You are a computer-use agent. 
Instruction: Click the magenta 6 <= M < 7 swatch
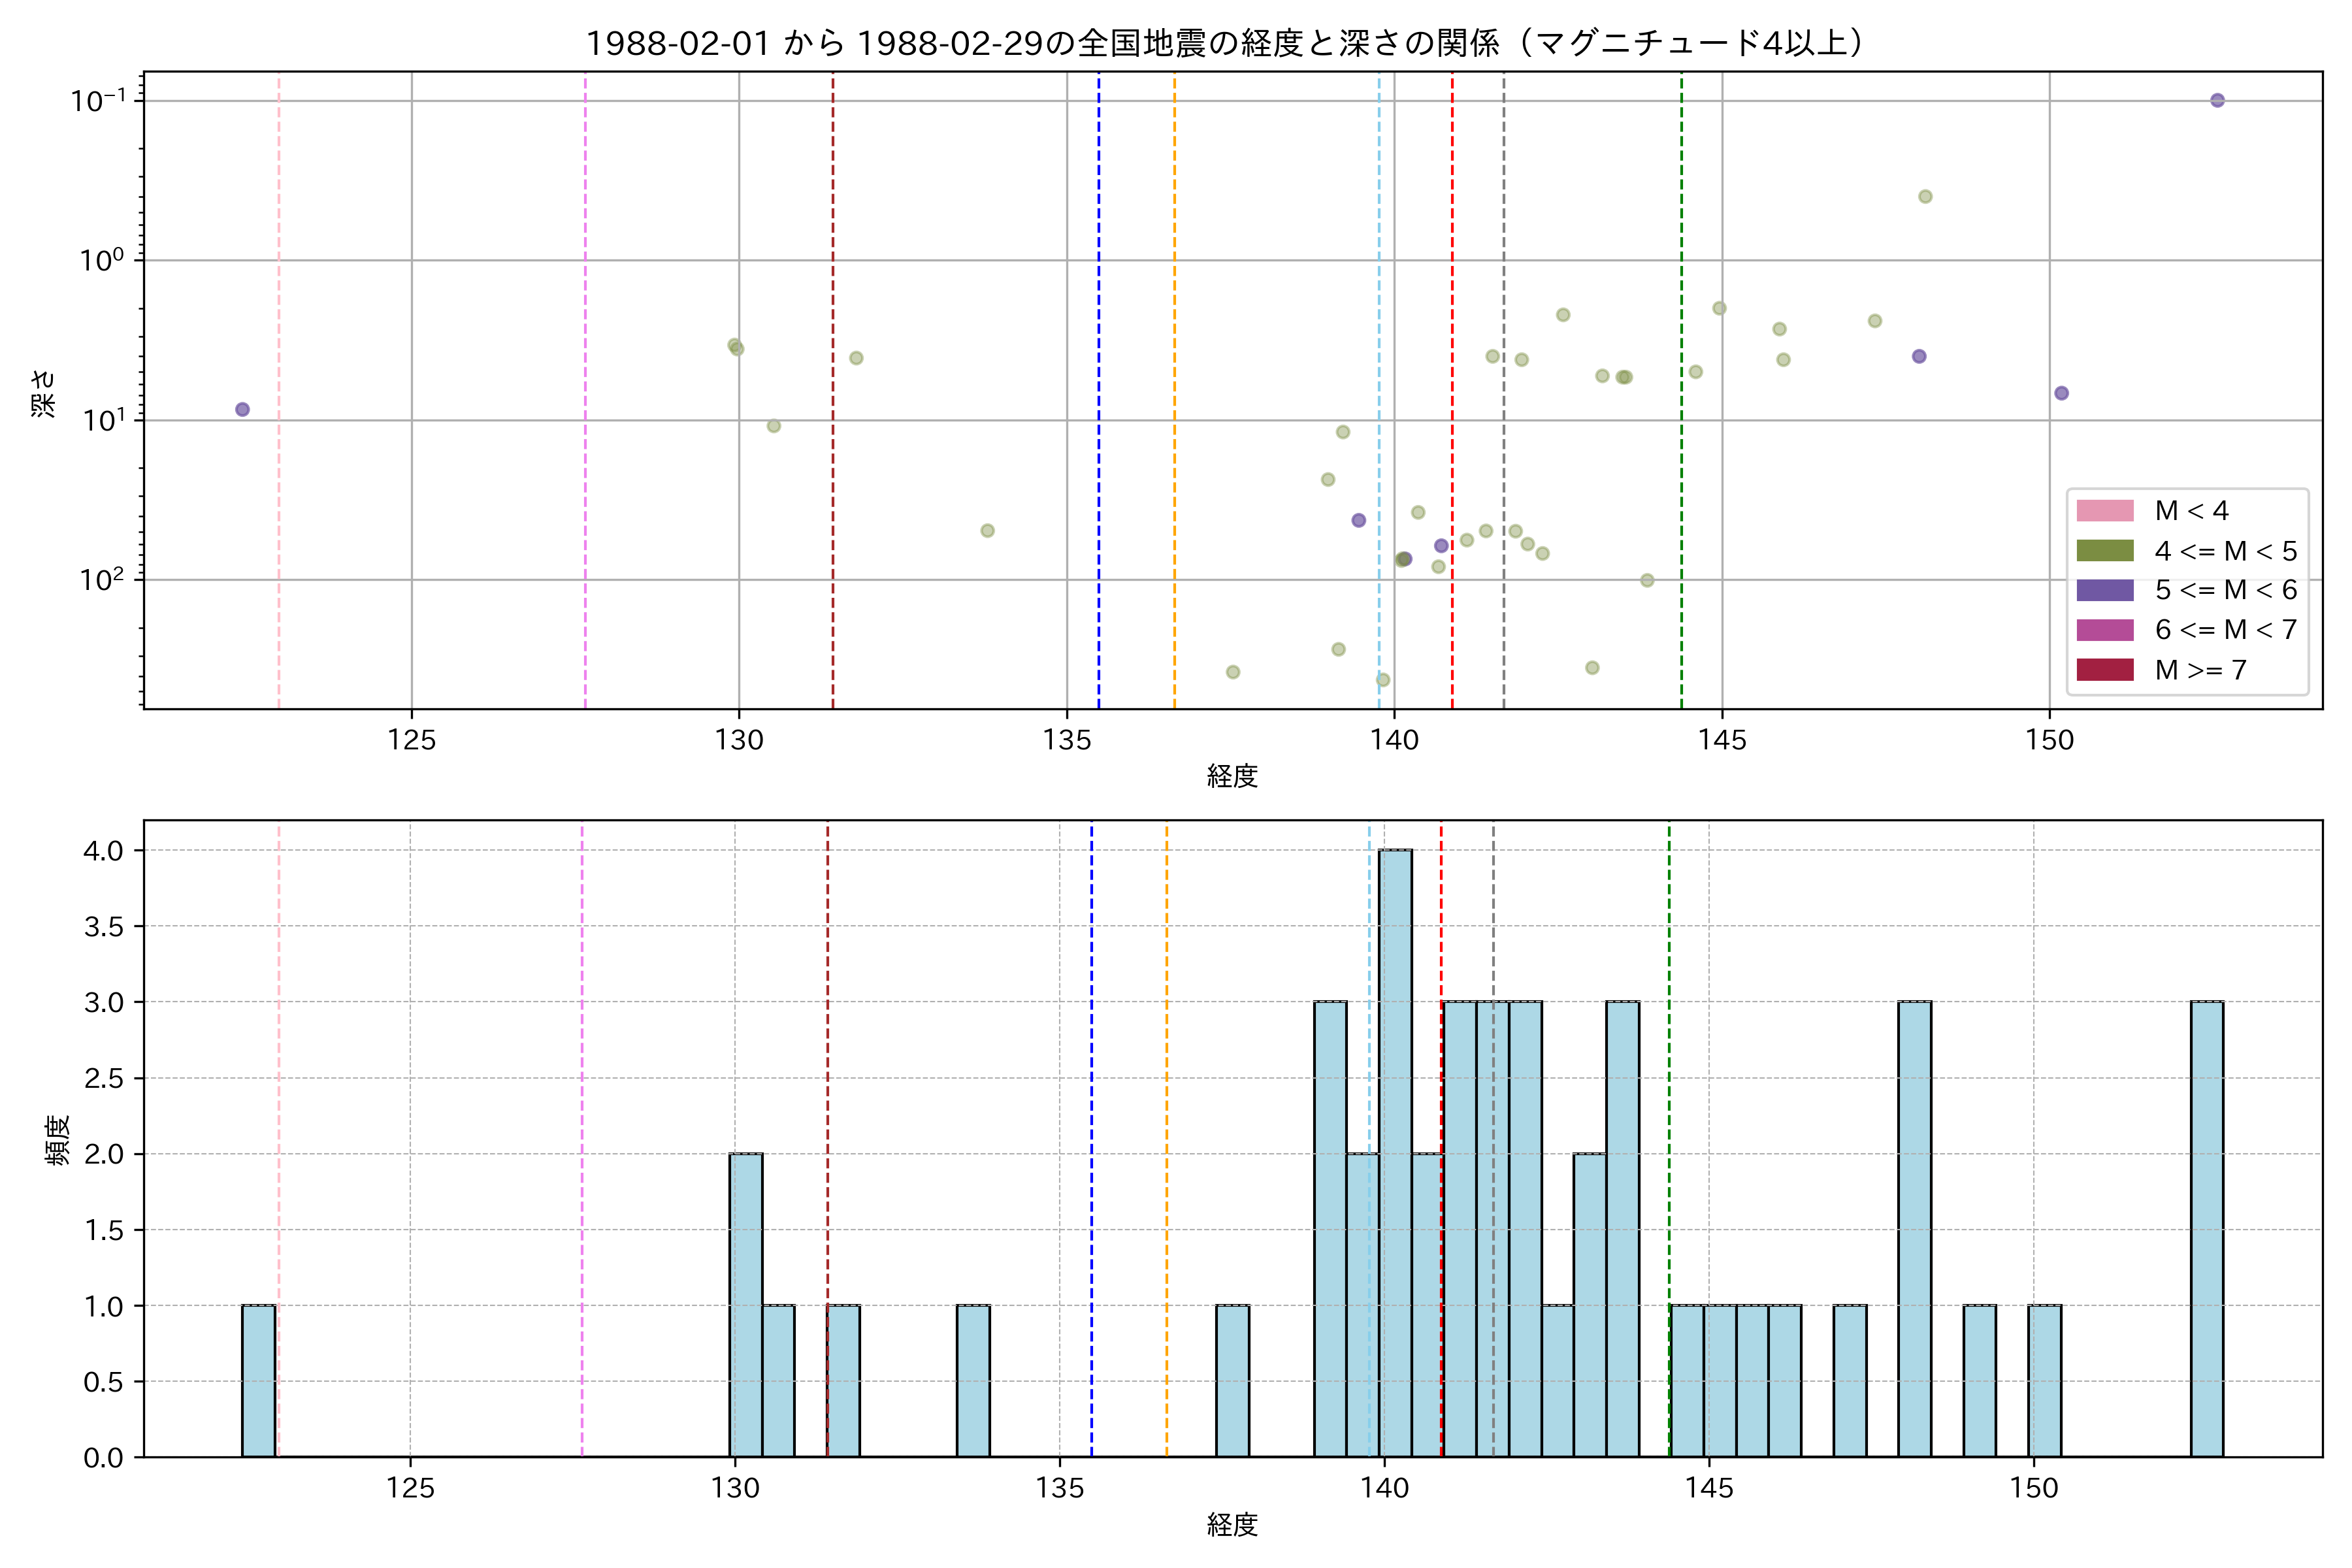pyautogui.click(x=2104, y=630)
